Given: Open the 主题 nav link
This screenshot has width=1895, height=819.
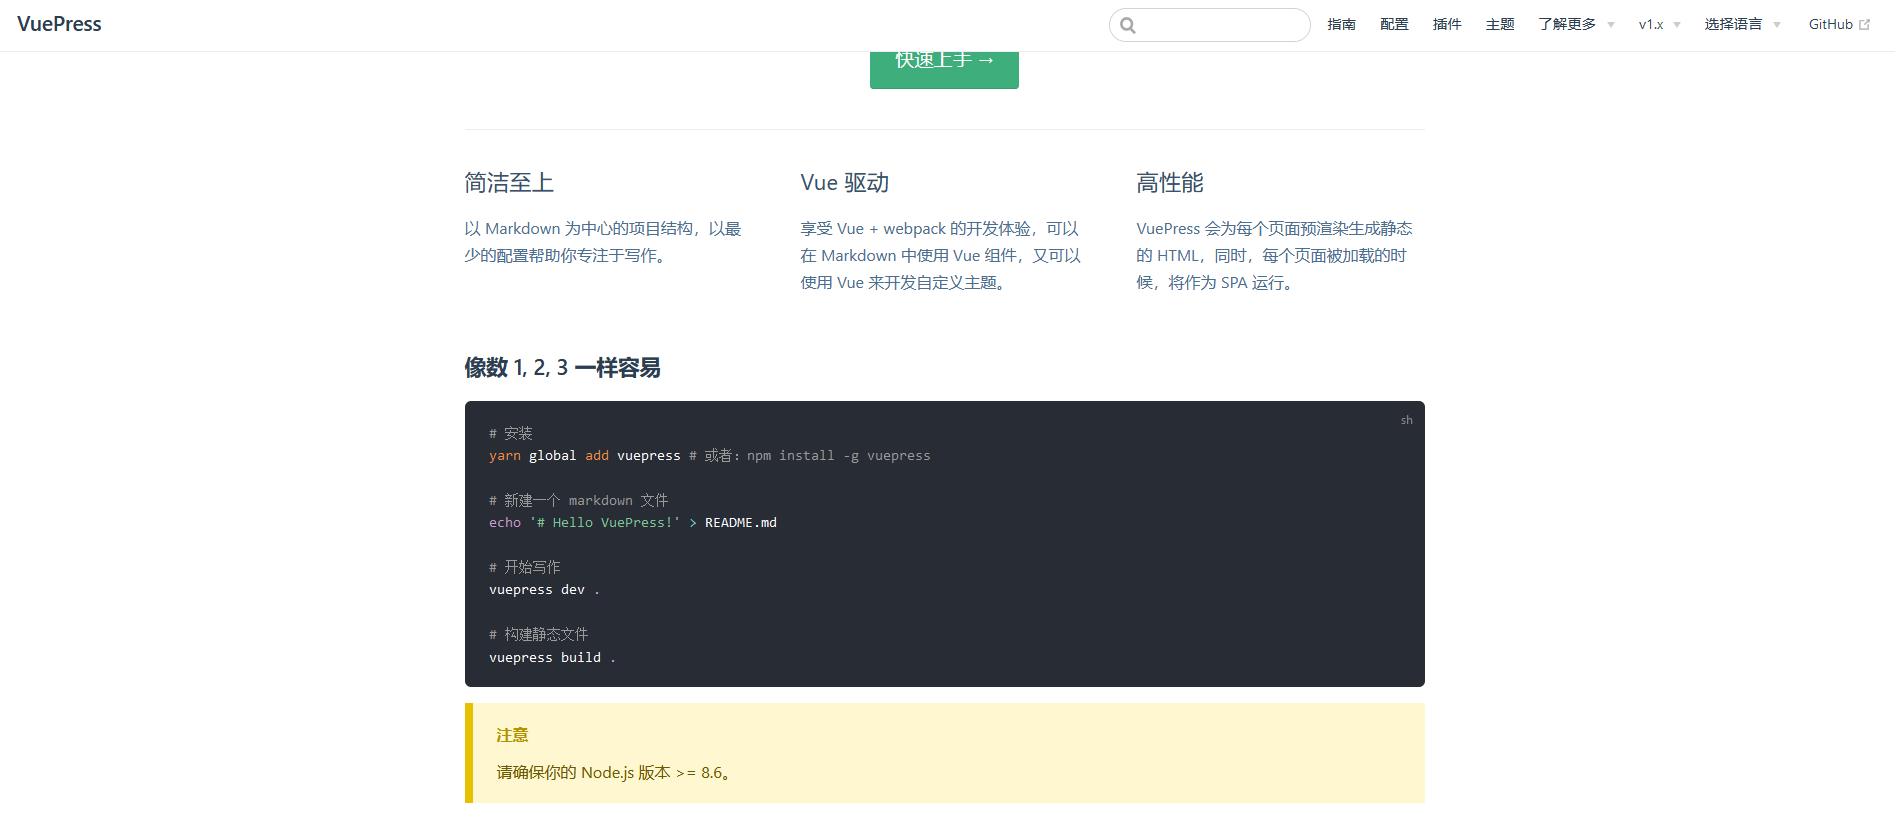Looking at the screenshot, I should [1500, 24].
